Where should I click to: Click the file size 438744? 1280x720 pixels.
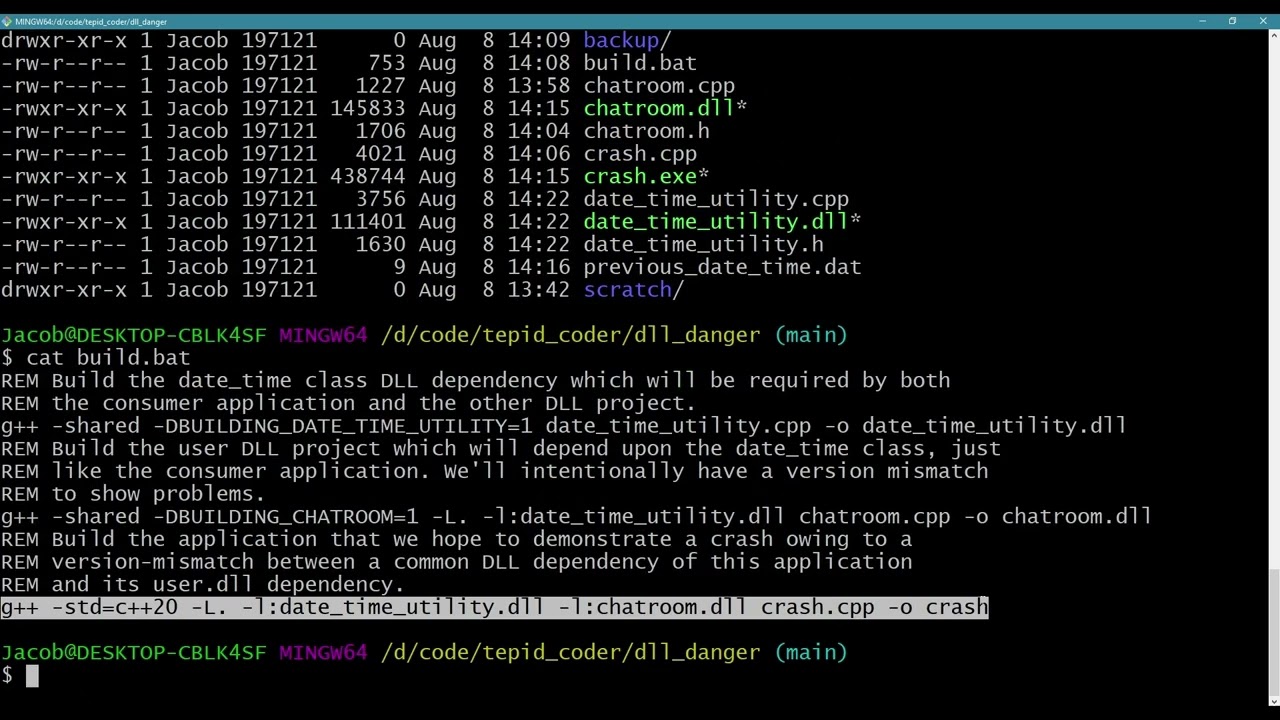pyautogui.click(x=368, y=176)
